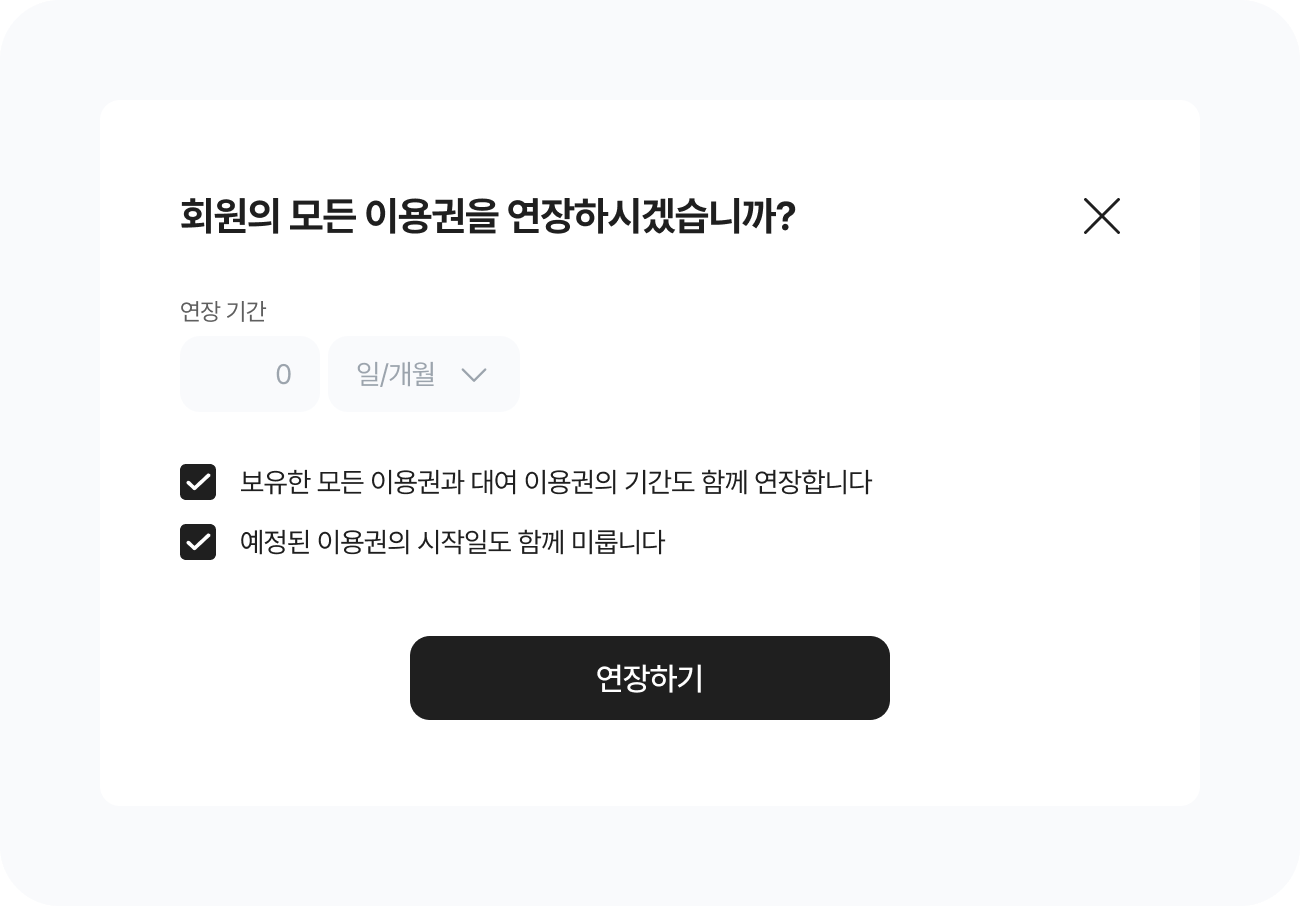Expand the day/month unit selector

coord(424,374)
